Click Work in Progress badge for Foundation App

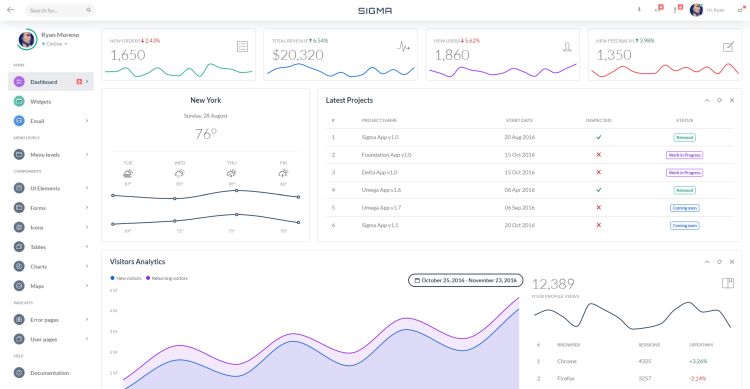pyautogui.click(x=684, y=155)
